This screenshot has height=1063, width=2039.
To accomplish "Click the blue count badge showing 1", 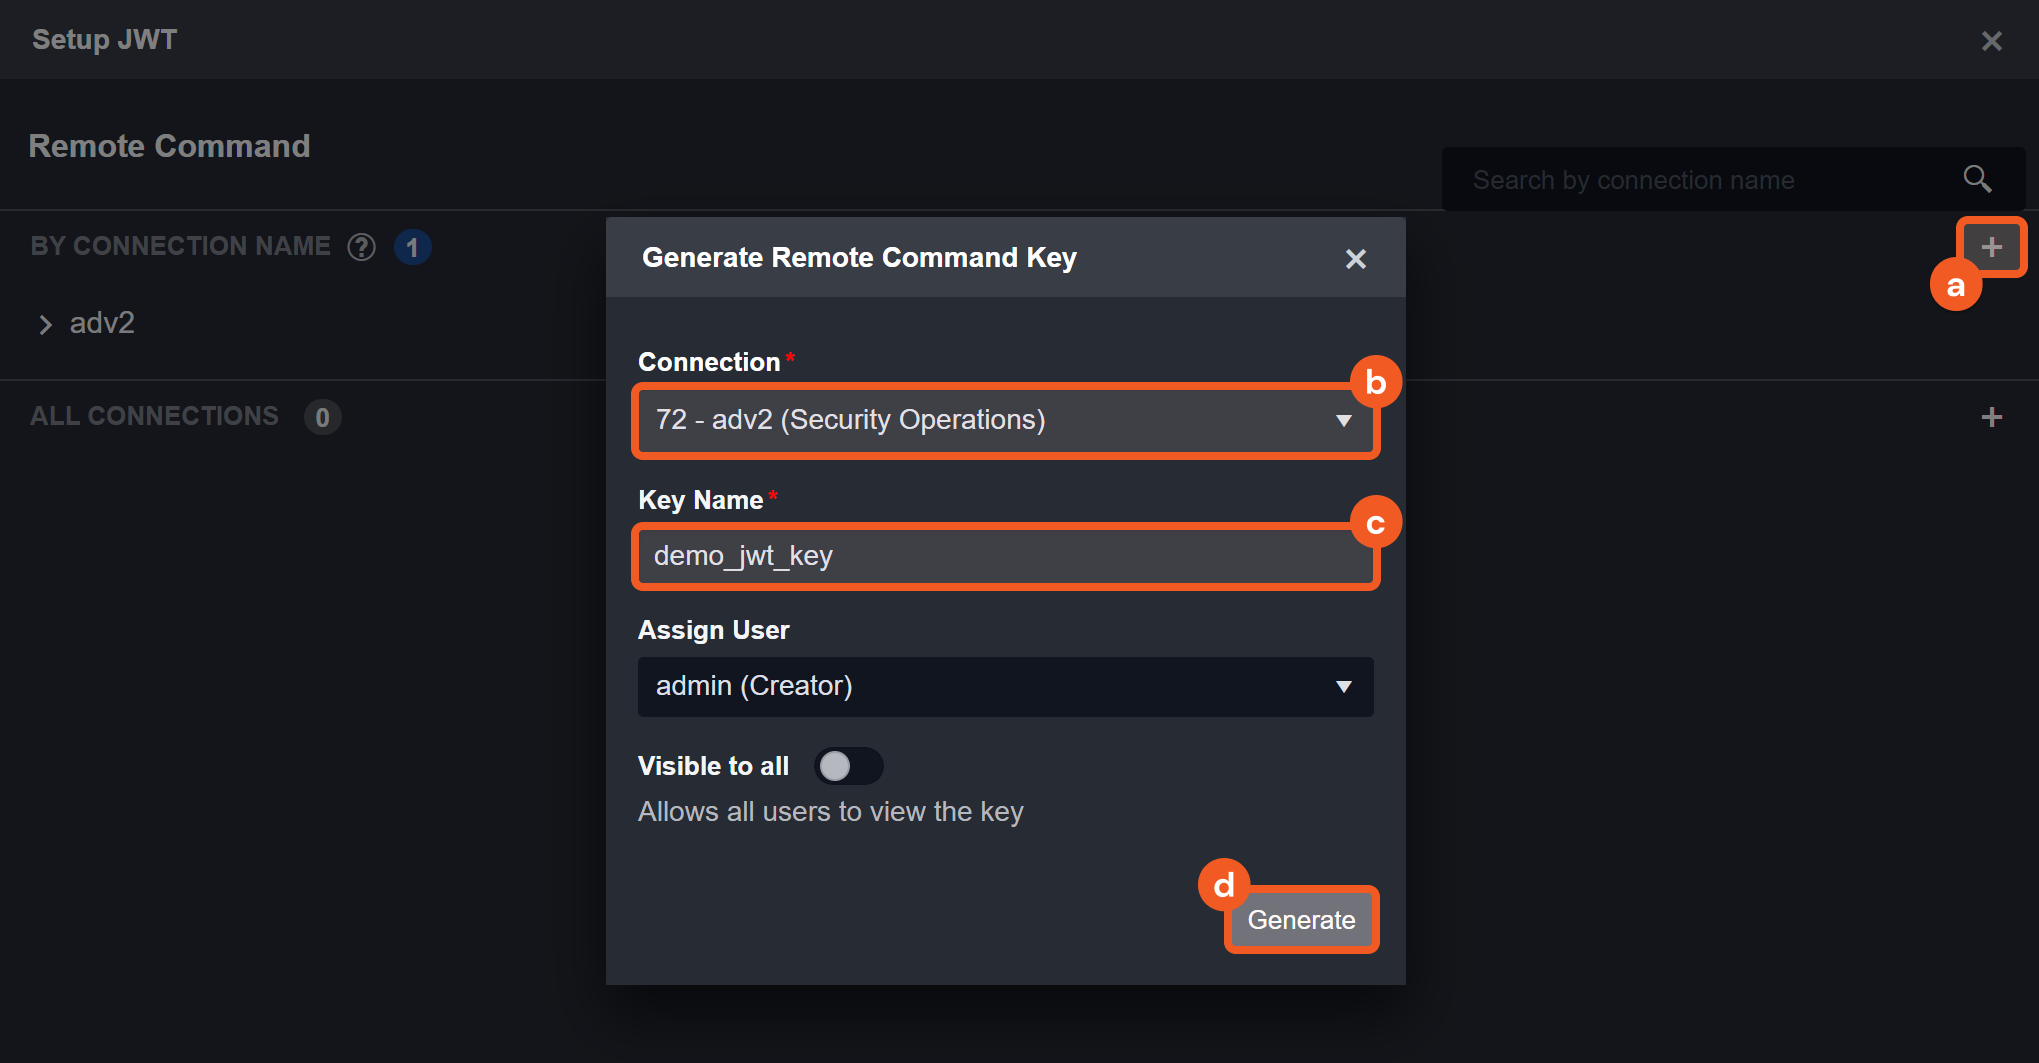I will [412, 247].
